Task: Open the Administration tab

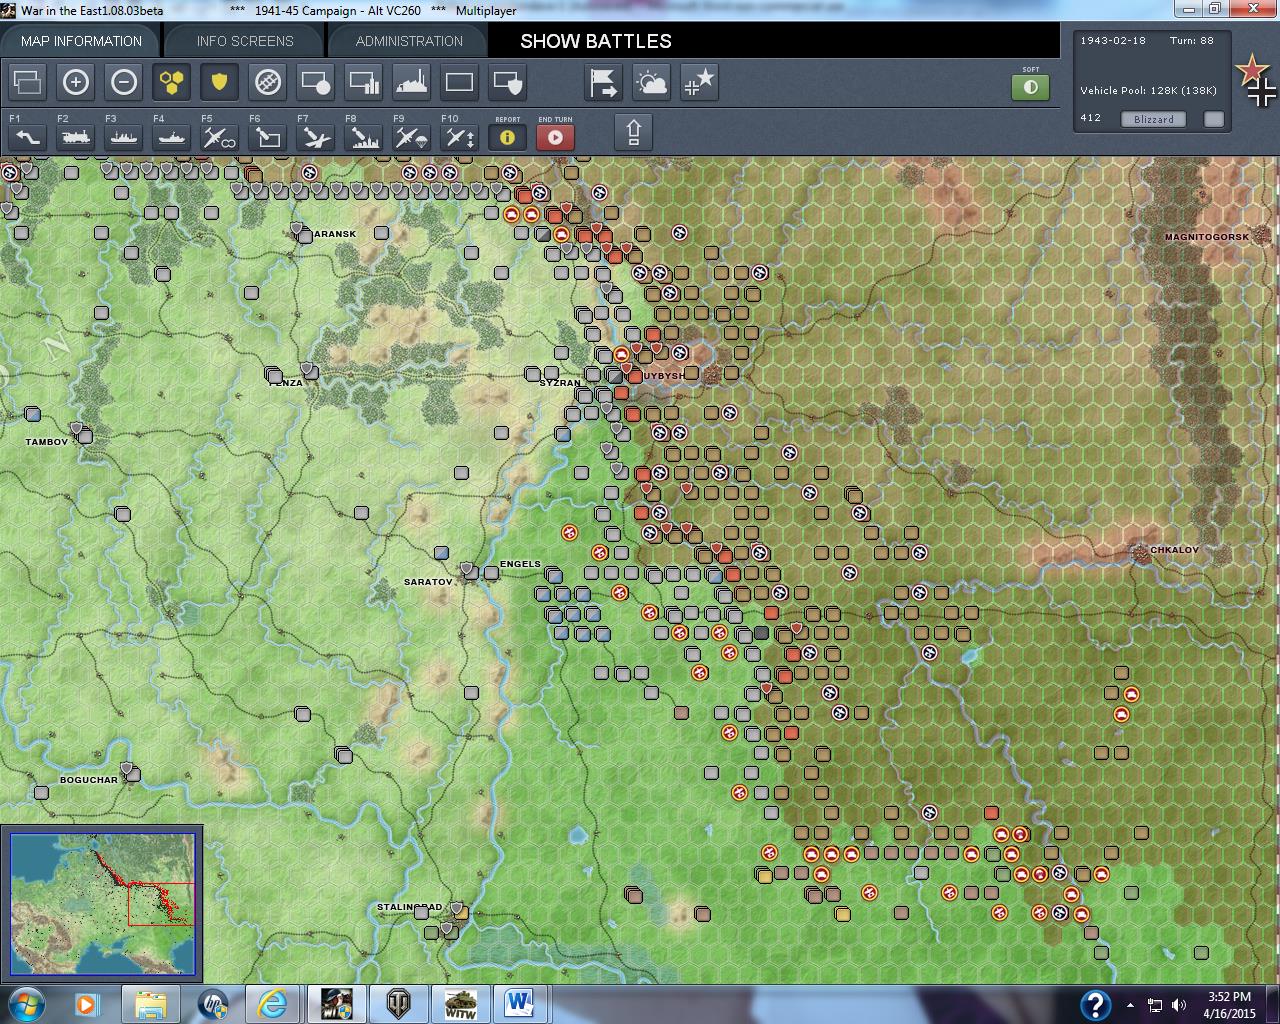Action: point(409,41)
